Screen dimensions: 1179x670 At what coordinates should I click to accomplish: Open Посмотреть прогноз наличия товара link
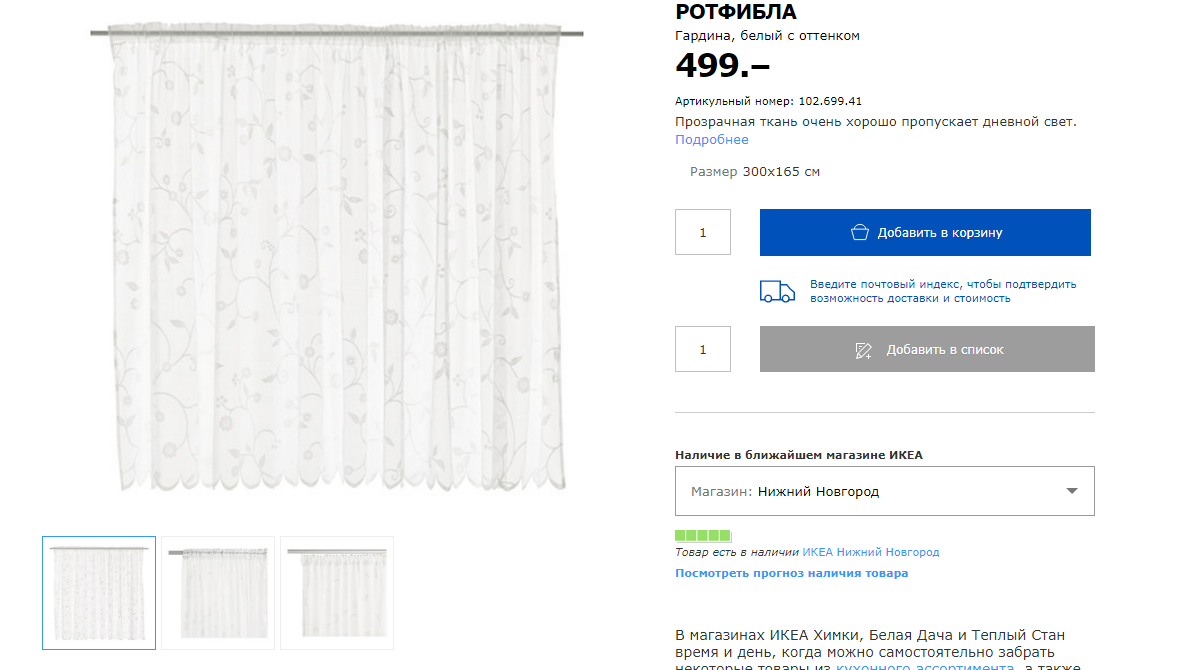[x=791, y=573]
